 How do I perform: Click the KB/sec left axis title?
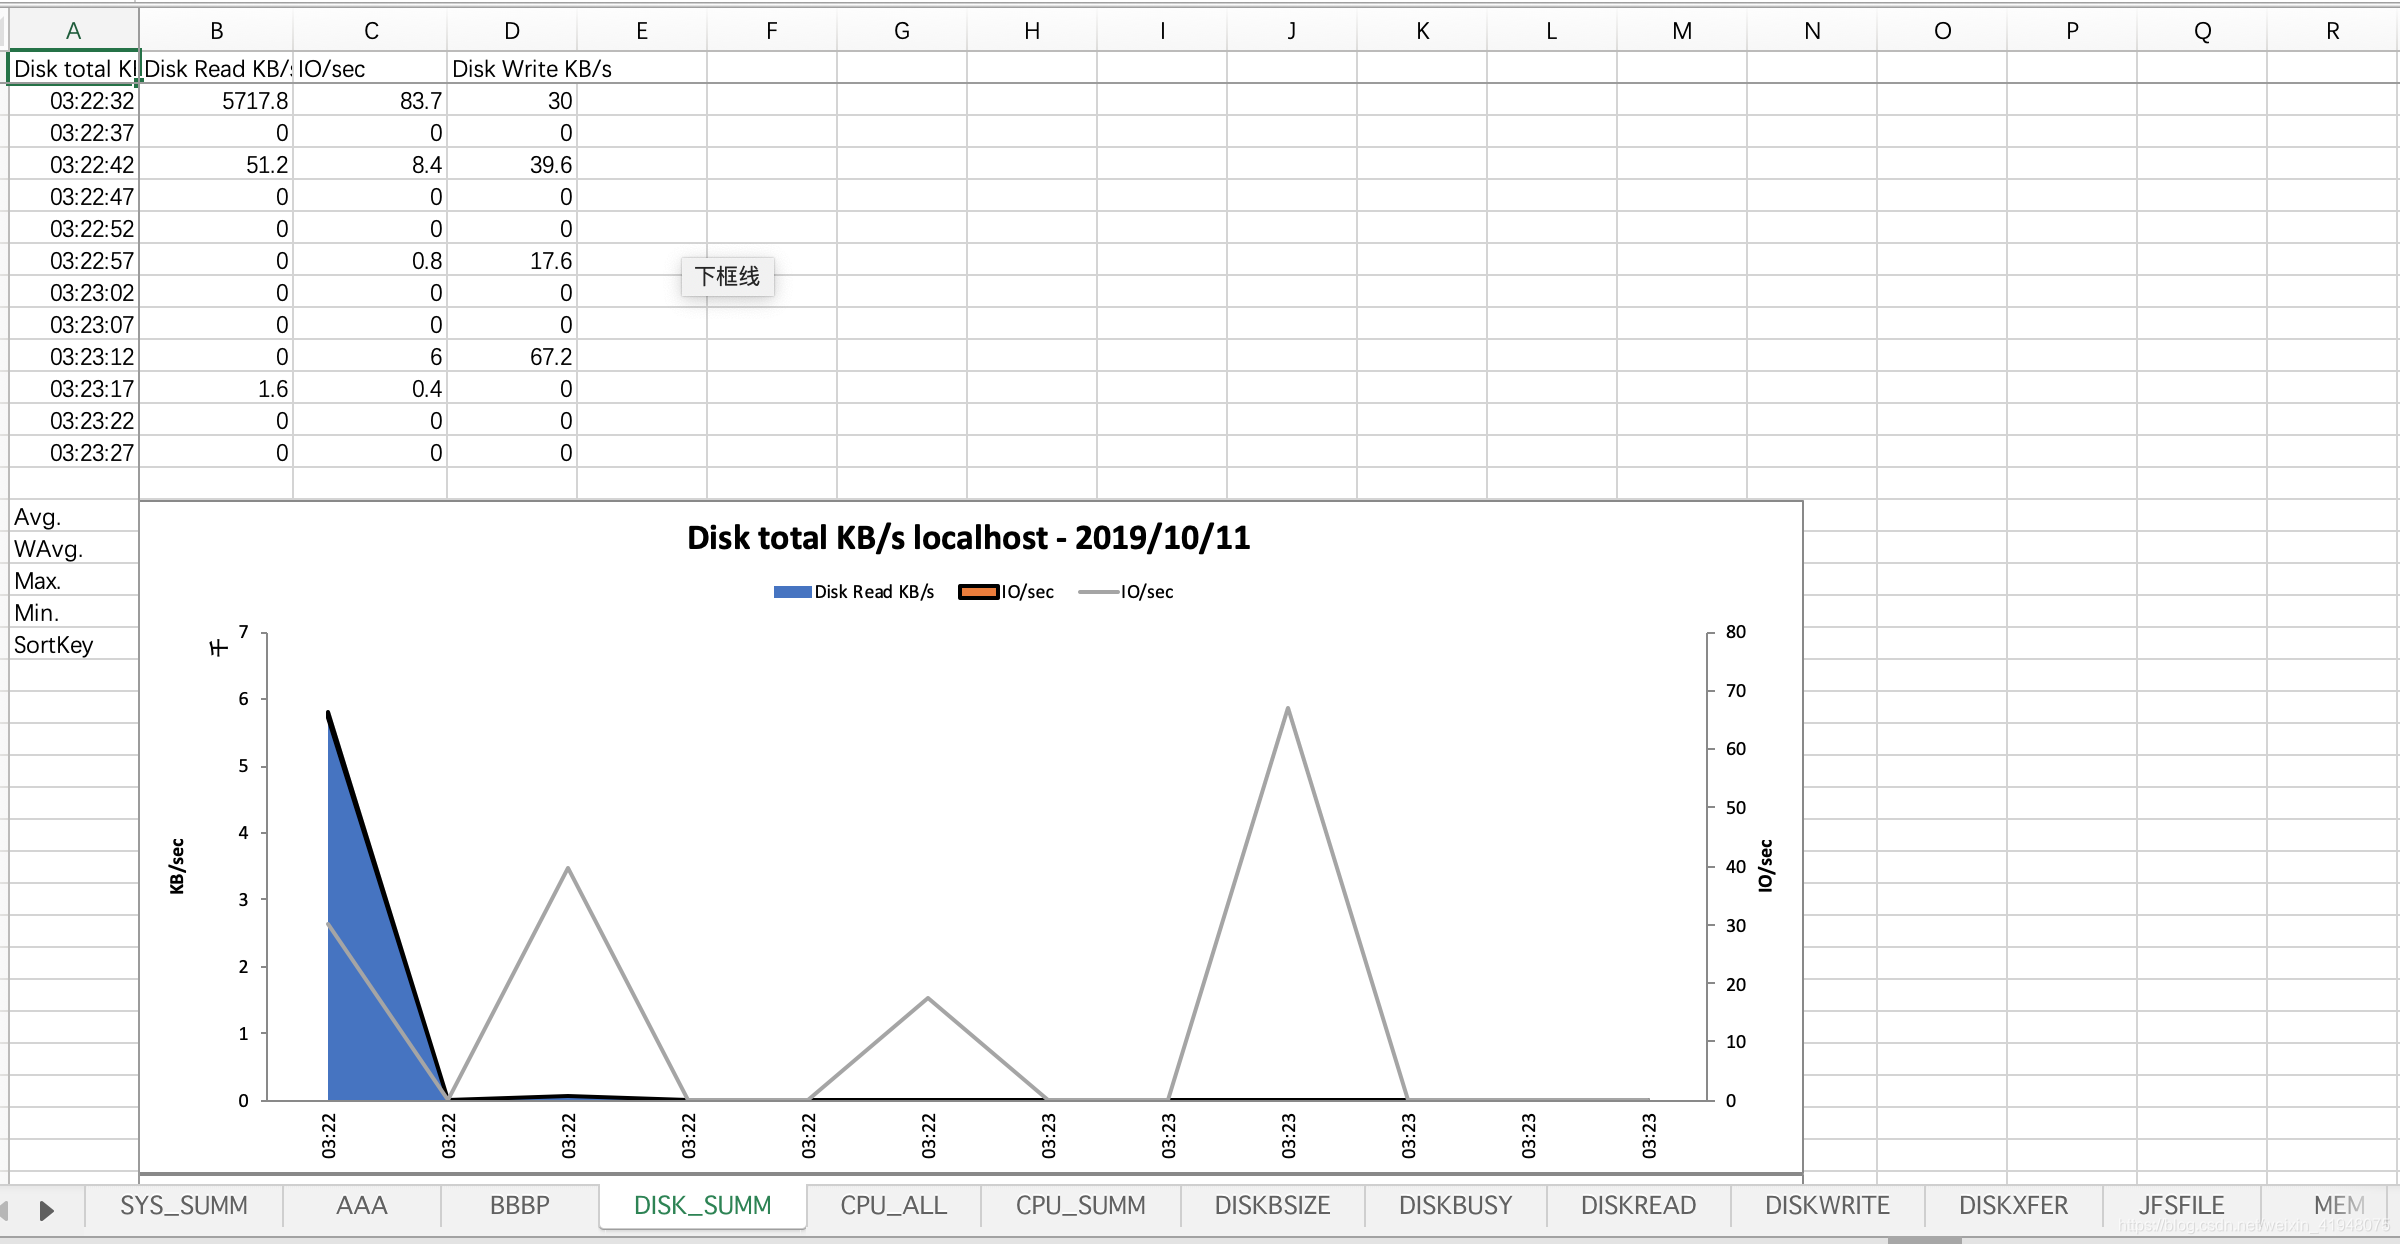(x=177, y=865)
